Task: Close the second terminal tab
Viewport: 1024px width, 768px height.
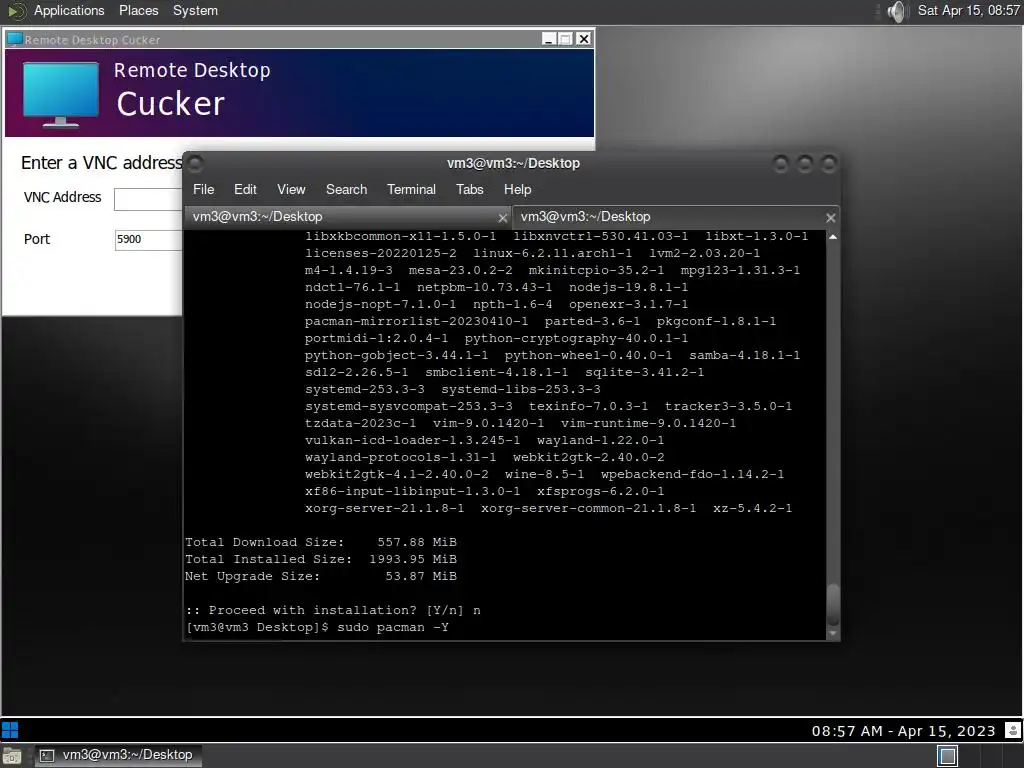Action: [x=830, y=218]
